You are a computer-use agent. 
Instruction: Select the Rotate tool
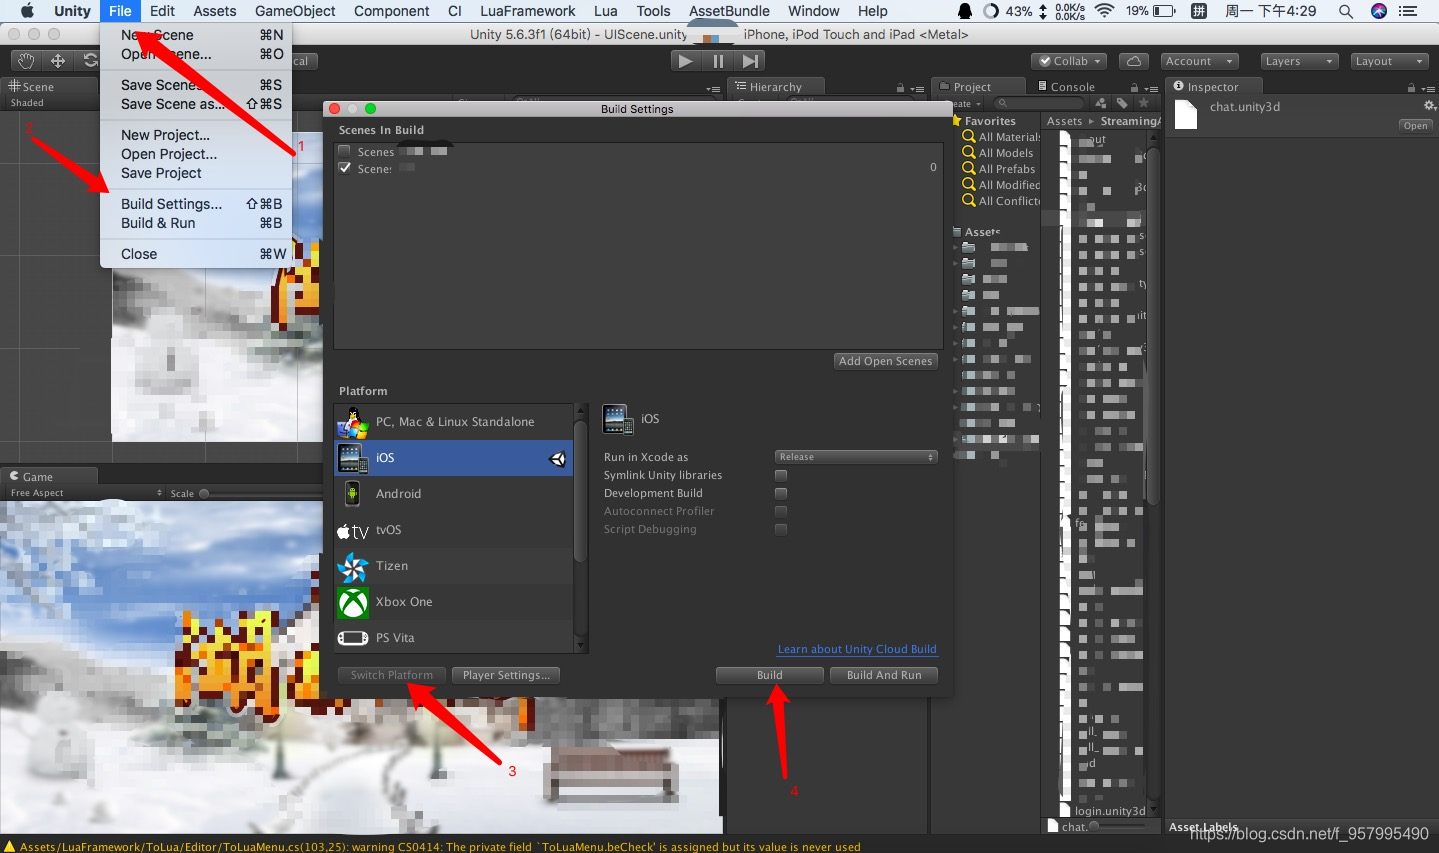(89, 60)
